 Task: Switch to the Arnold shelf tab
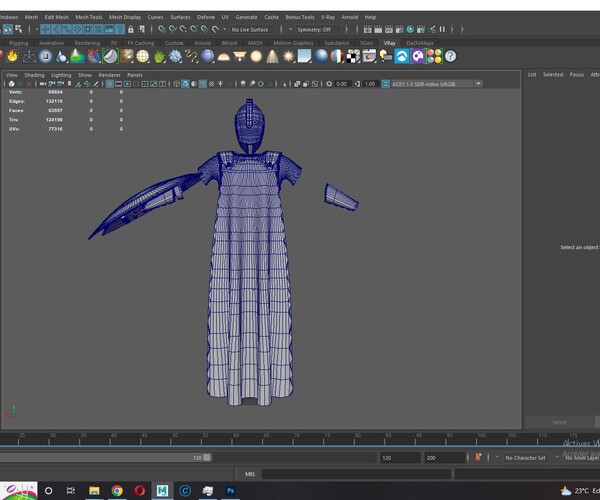pyautogui.click(x=202, y=43)
